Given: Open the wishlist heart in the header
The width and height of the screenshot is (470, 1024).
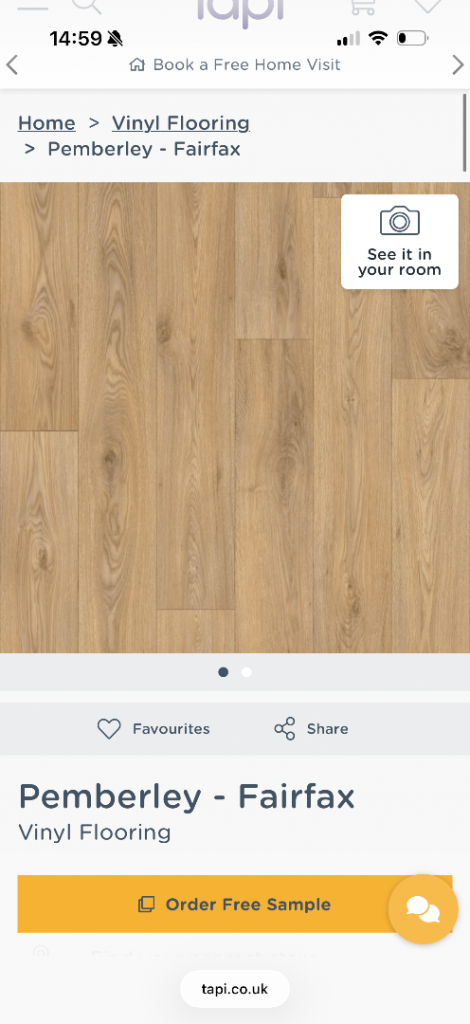Looking at the screenshot, I should [428, 5].
